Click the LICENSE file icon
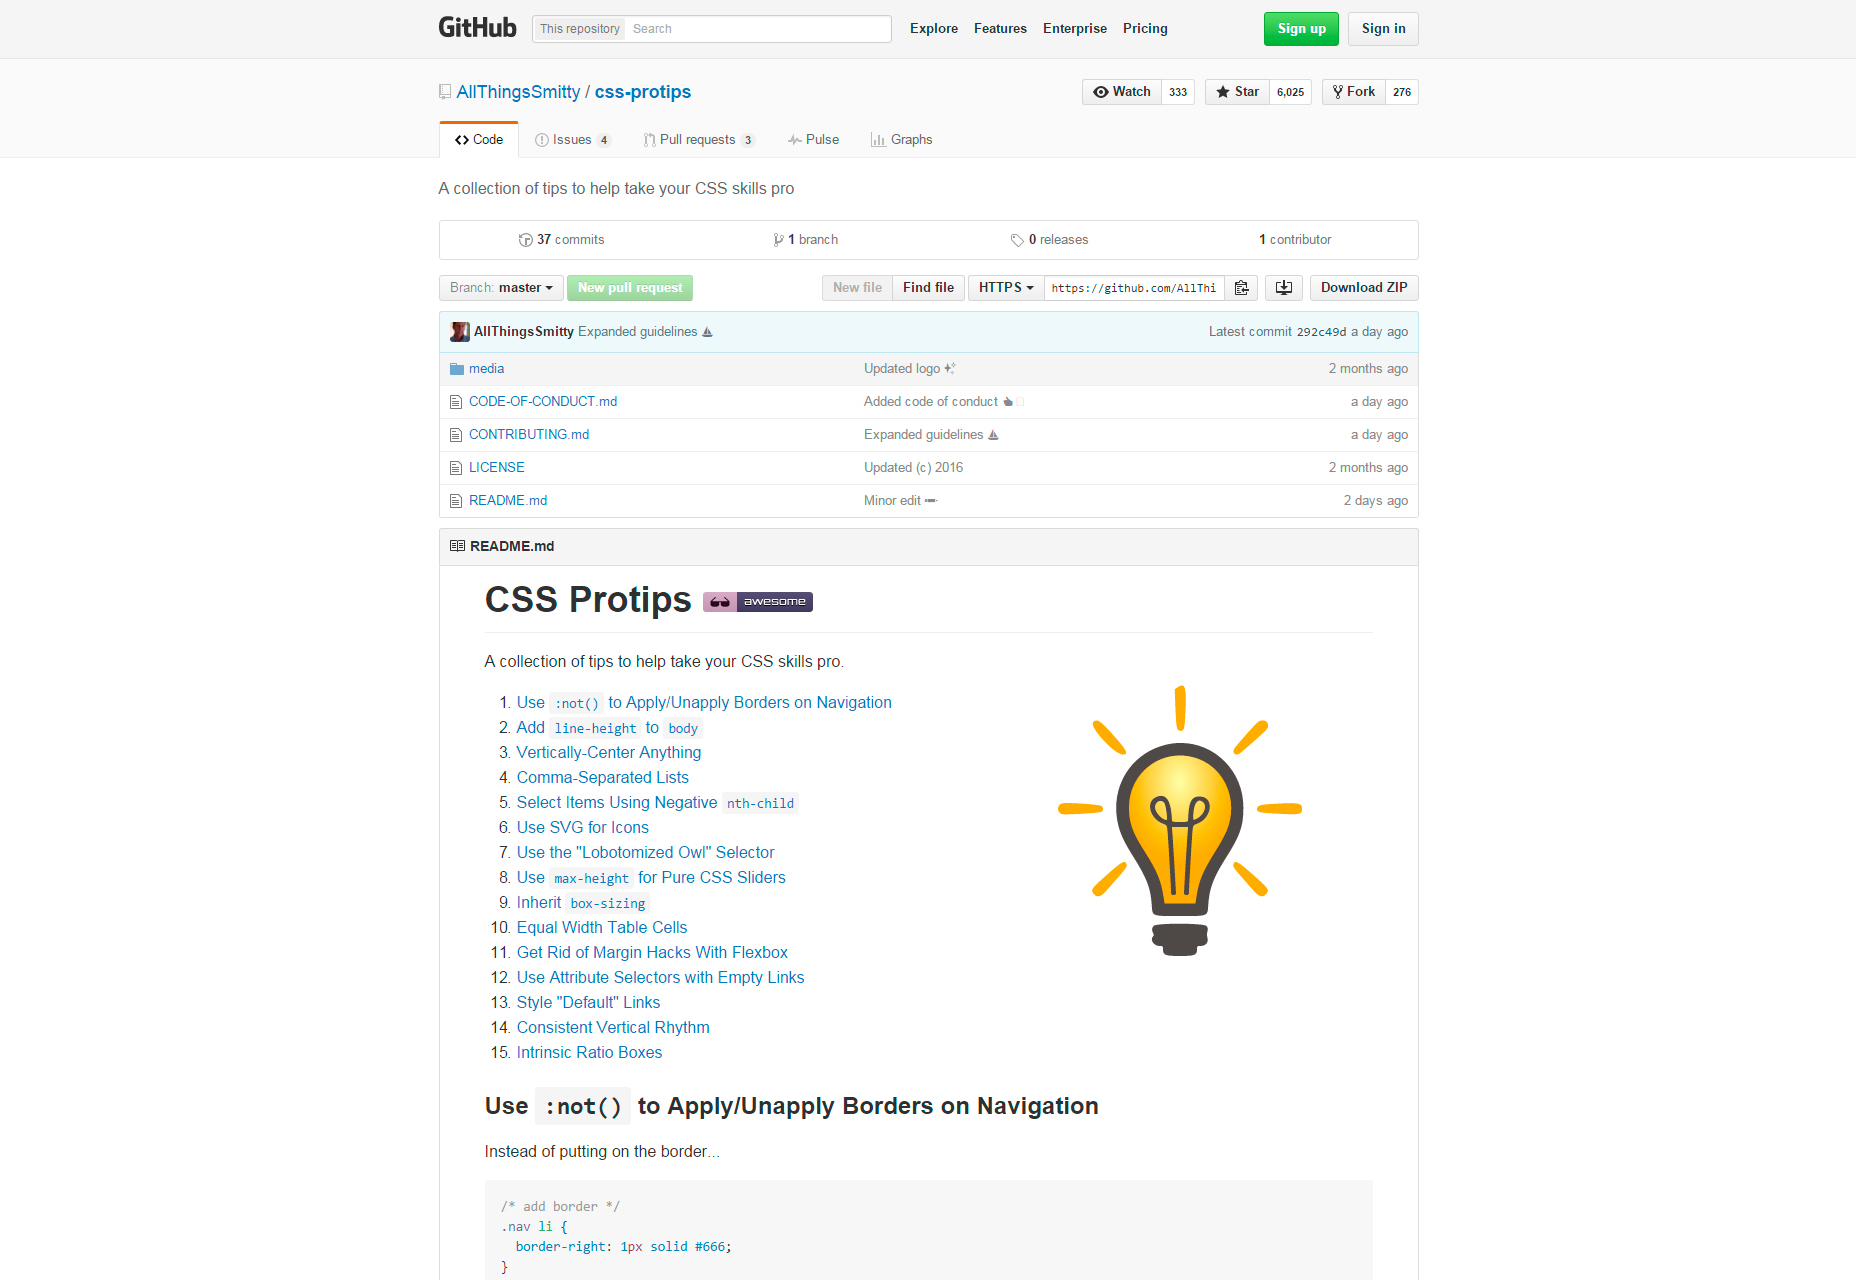1856x1280 pixels. pyautogui.click(x=456, y=468)
